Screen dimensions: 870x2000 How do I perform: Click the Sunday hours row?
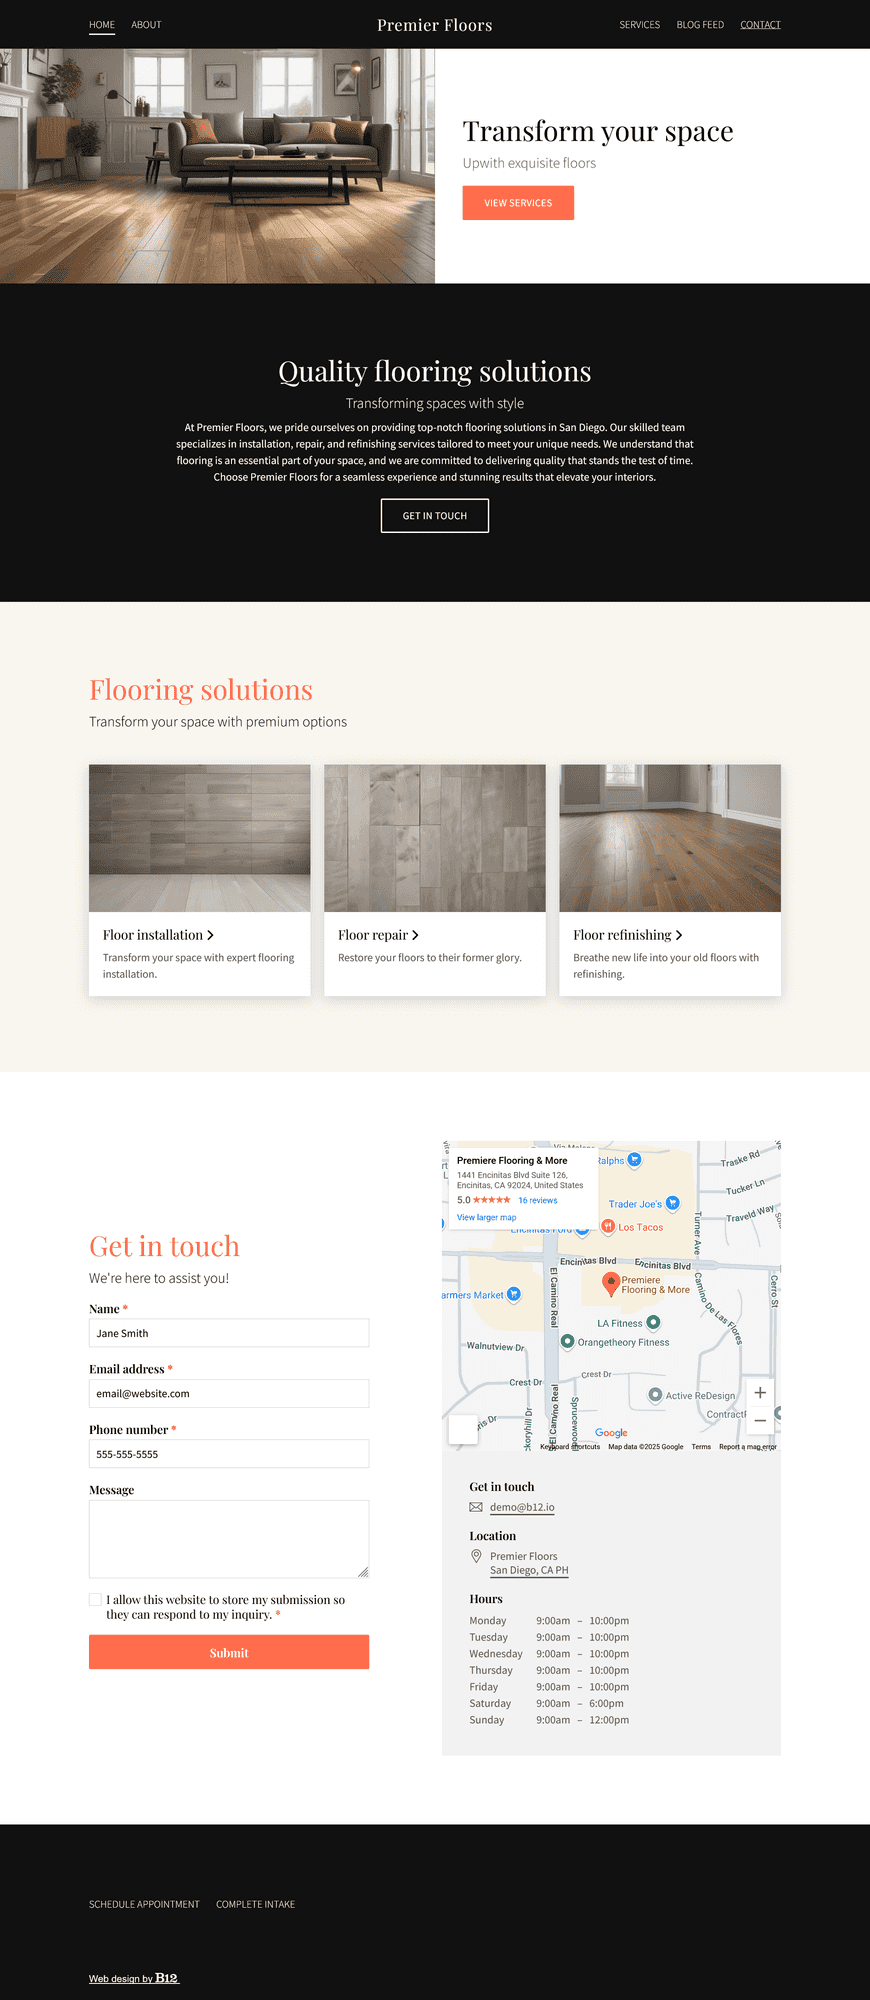pyautogui.click(x=549, y=1720)
